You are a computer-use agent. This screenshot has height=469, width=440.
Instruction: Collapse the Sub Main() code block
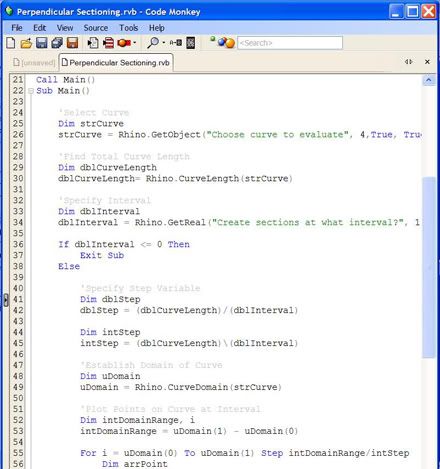click(31, 91)
